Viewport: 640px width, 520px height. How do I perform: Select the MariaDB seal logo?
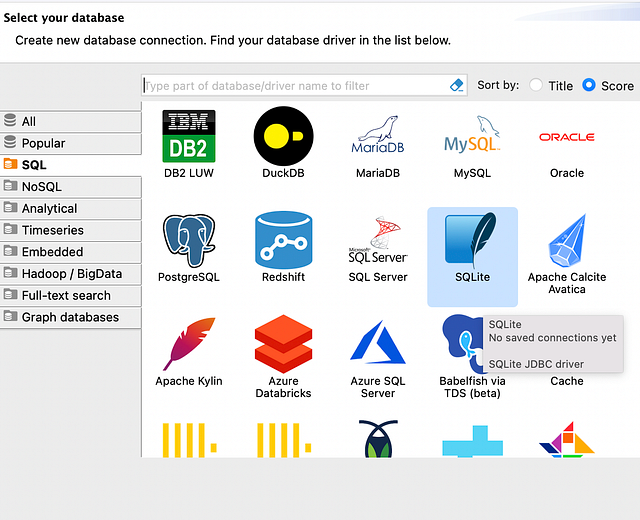pyautogui.click(x=378, y=134)
